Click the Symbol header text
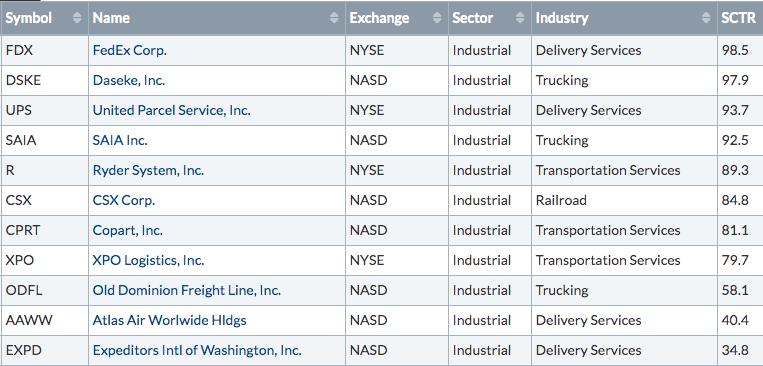The height and width of the screenshot is (366, 763). point(29,18)
